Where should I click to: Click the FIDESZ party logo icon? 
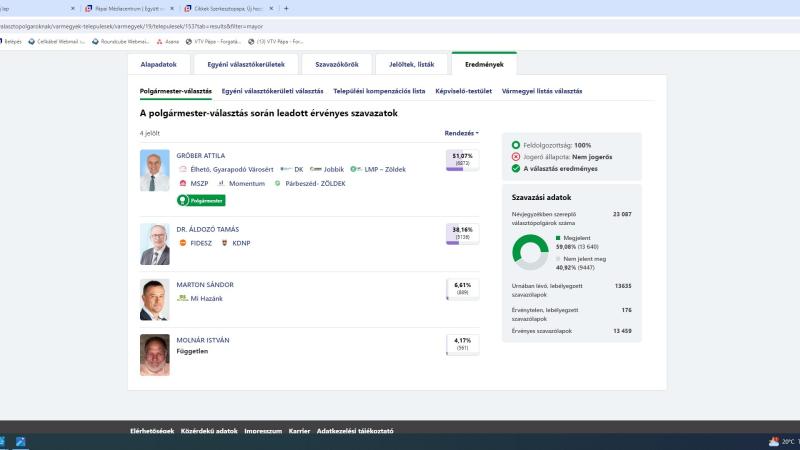(182, 243)
